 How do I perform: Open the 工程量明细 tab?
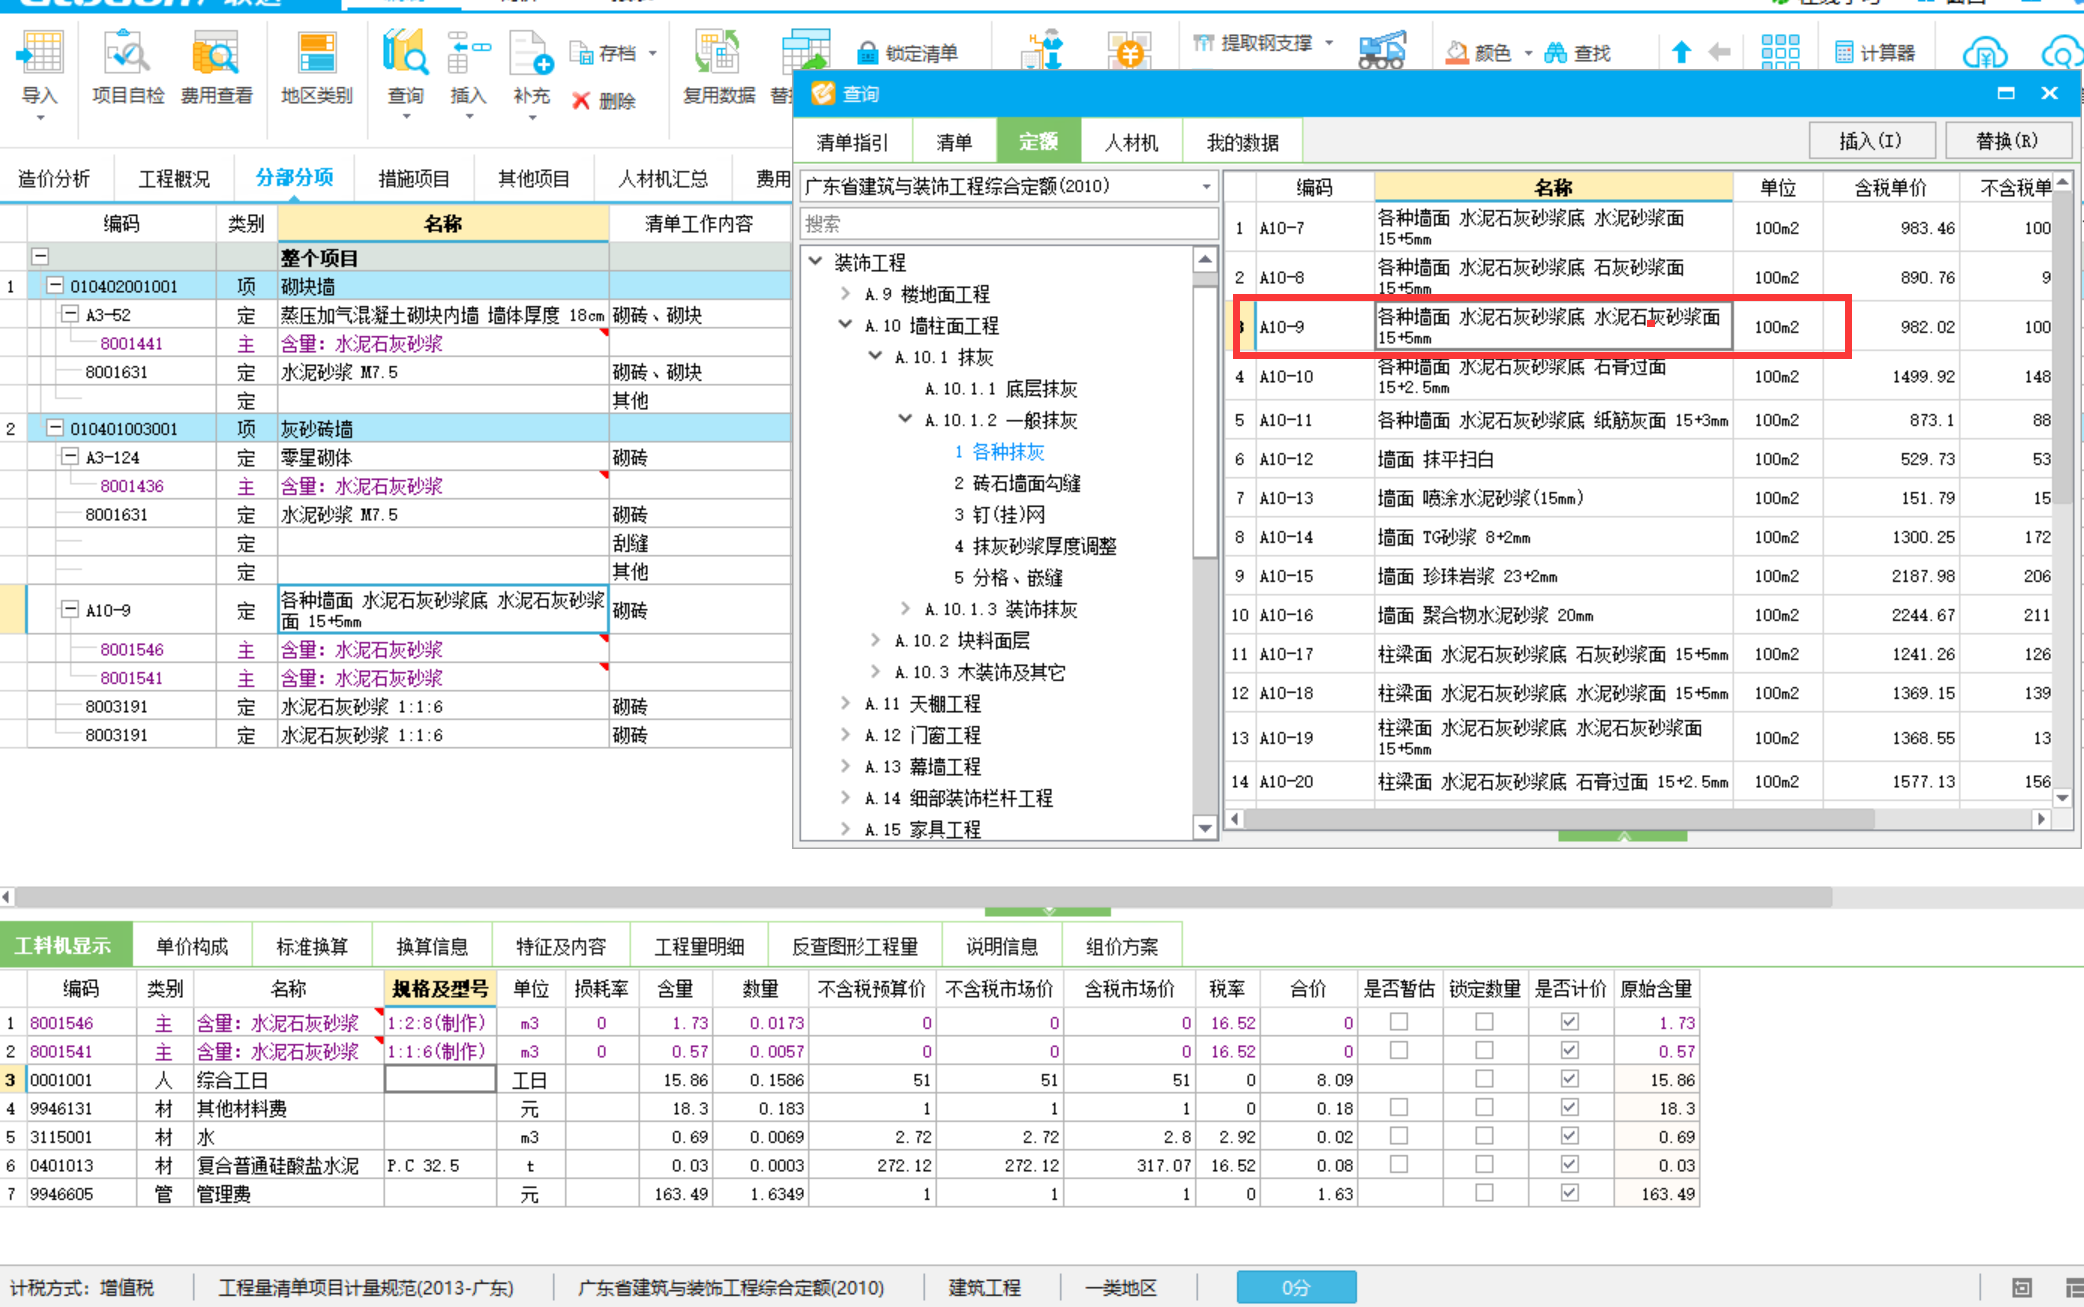click(x=699, y=946)
